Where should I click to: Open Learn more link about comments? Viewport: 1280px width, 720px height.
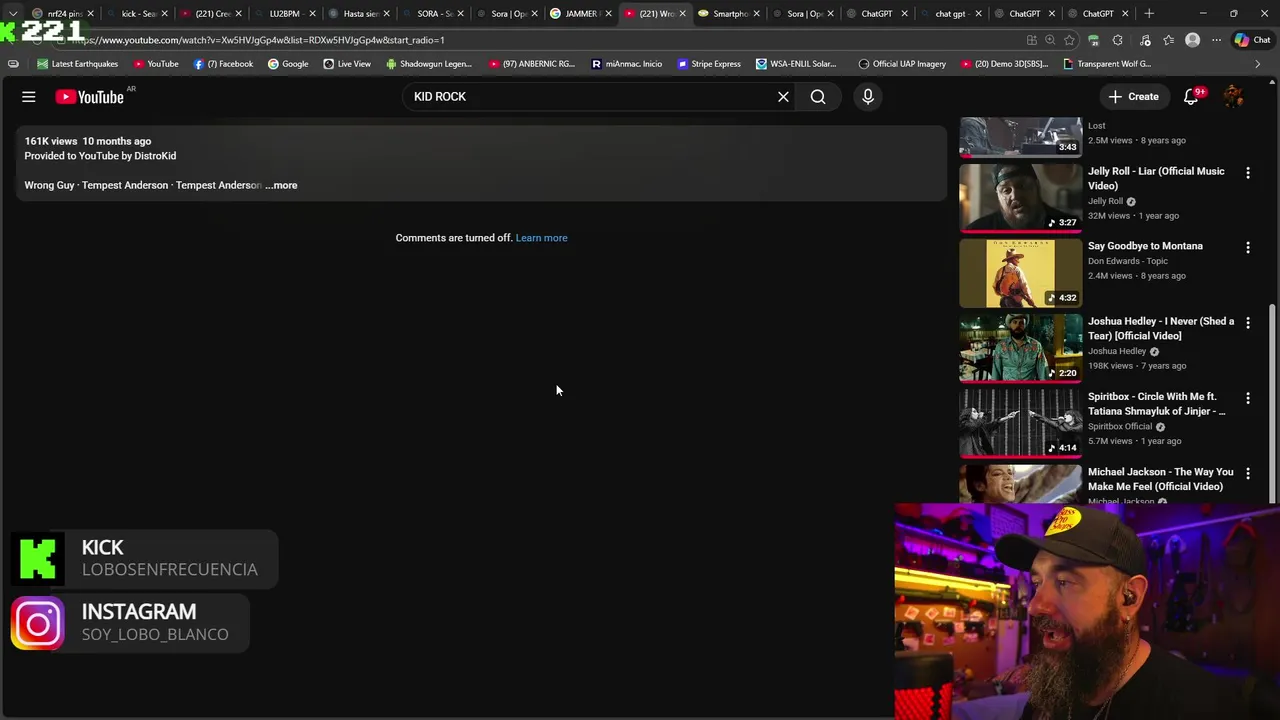click(x=541, y=238)
